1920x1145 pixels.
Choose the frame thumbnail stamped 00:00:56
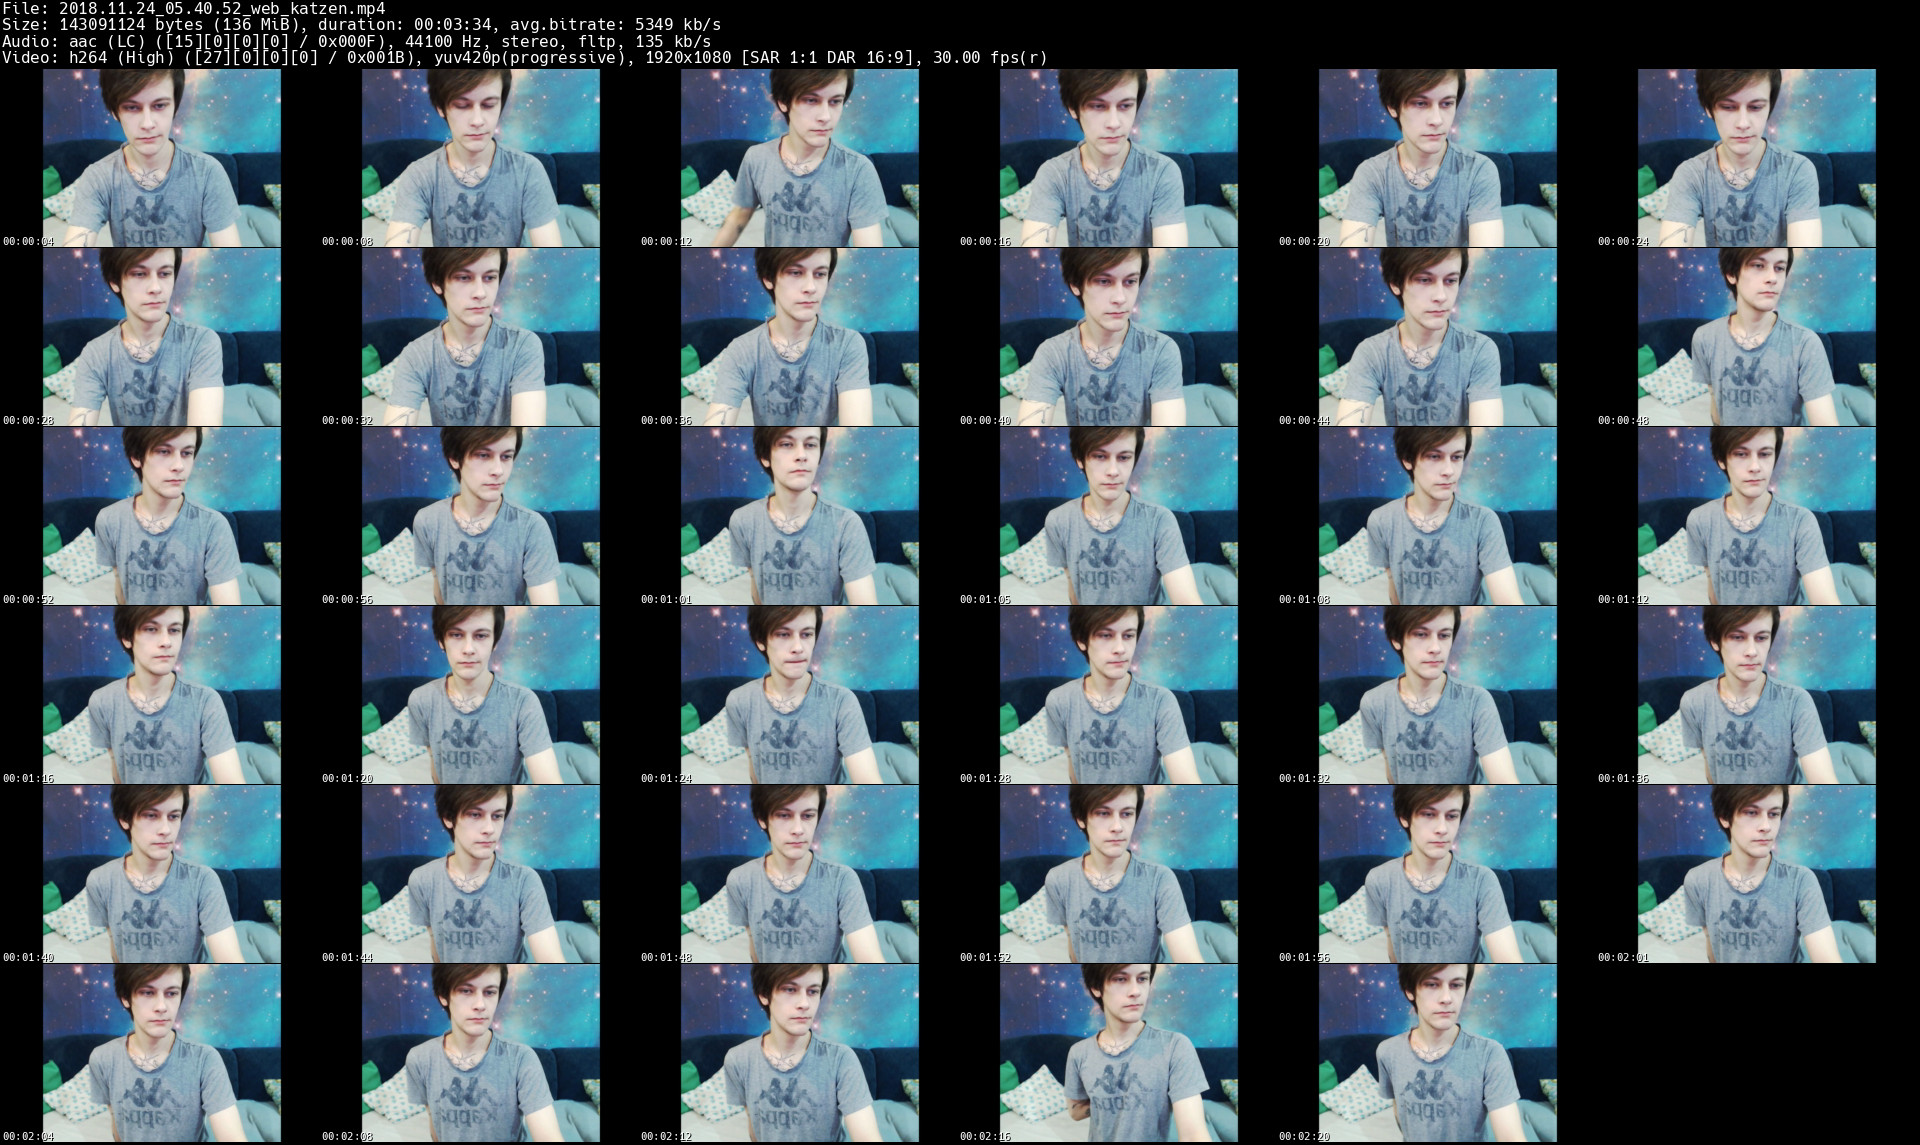click(481, 516)
